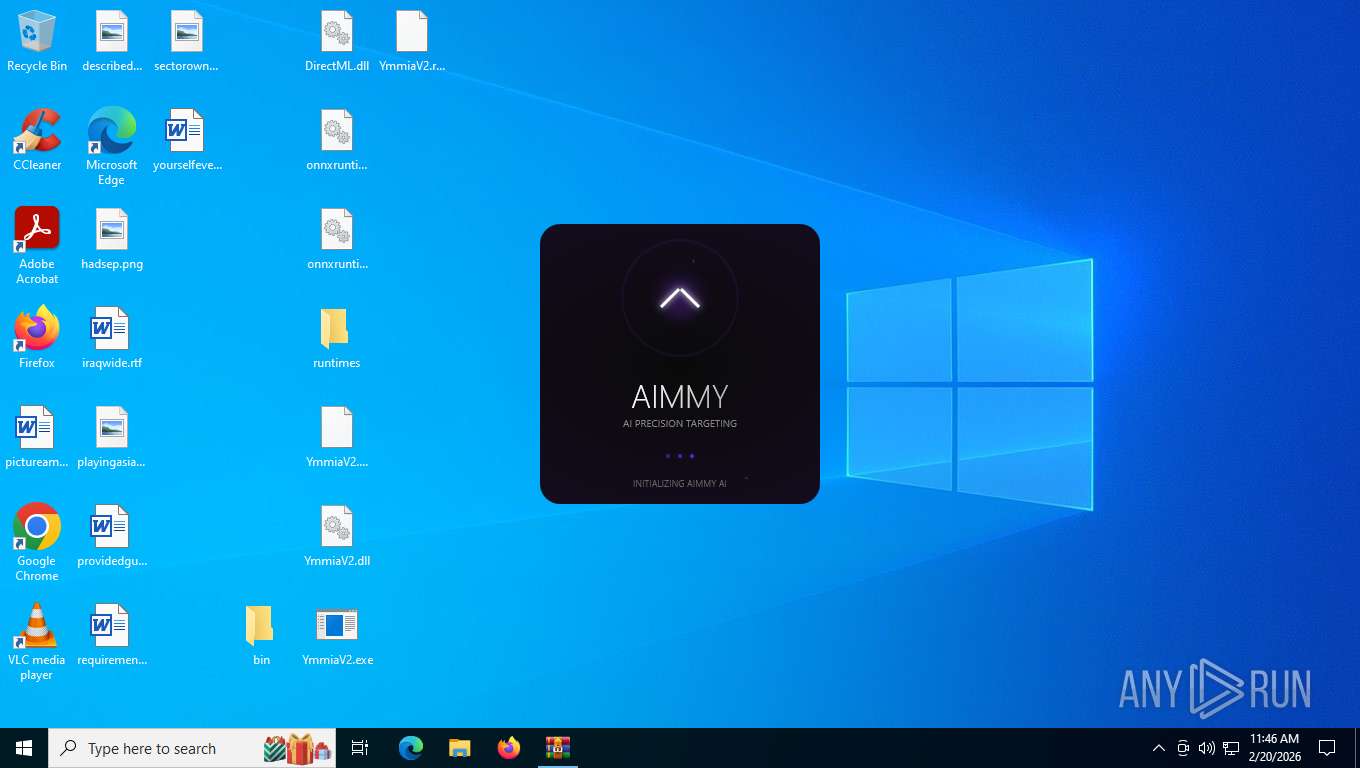Select the YmmiaV2.r... file on the top row
The width and height of the screenshot is (1360, 768).
(x=412, y=41)
